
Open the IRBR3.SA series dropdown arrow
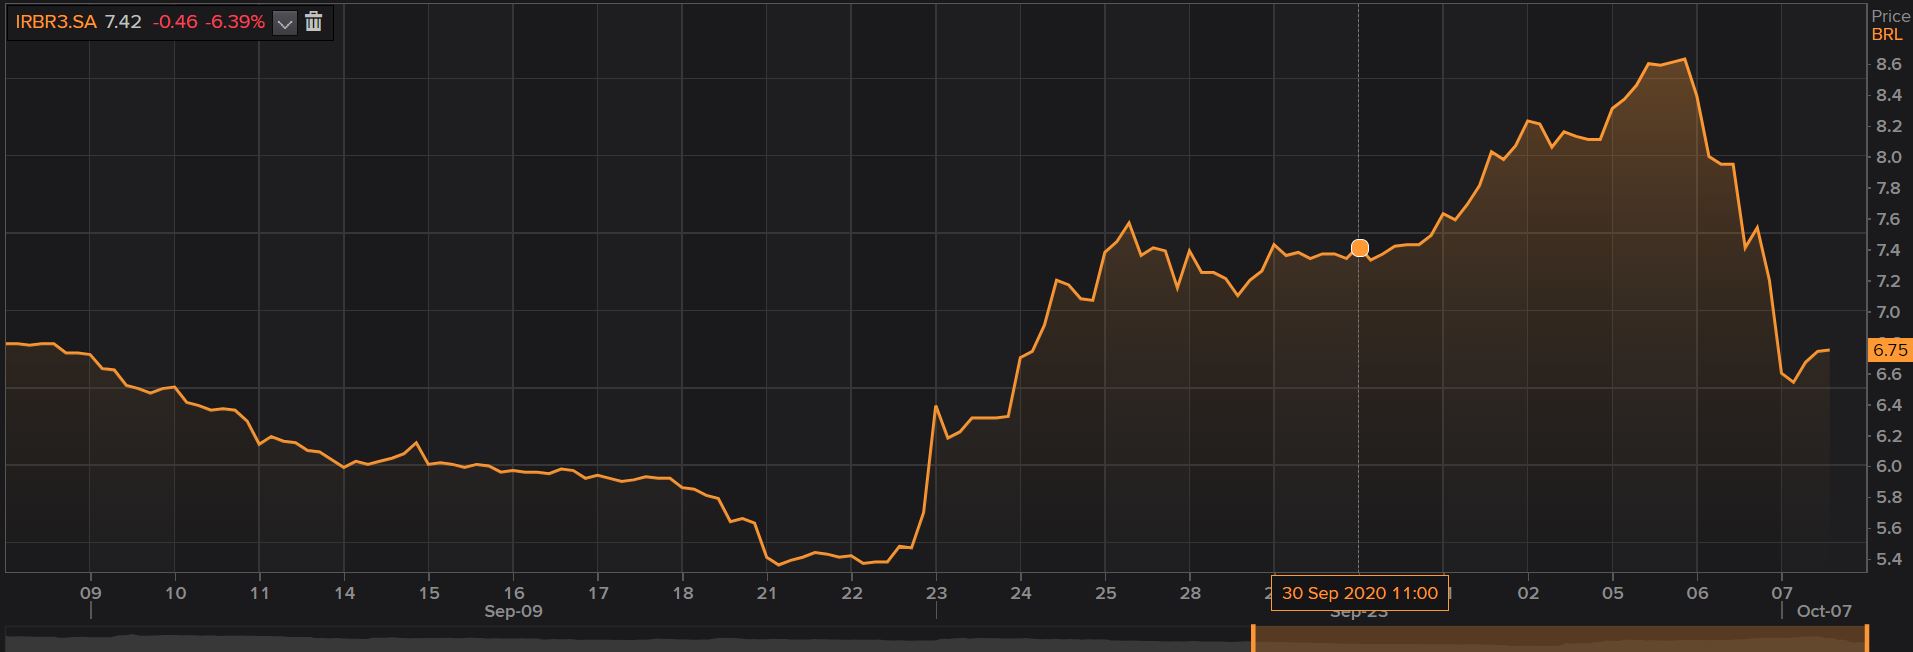(x=285, y=22)
